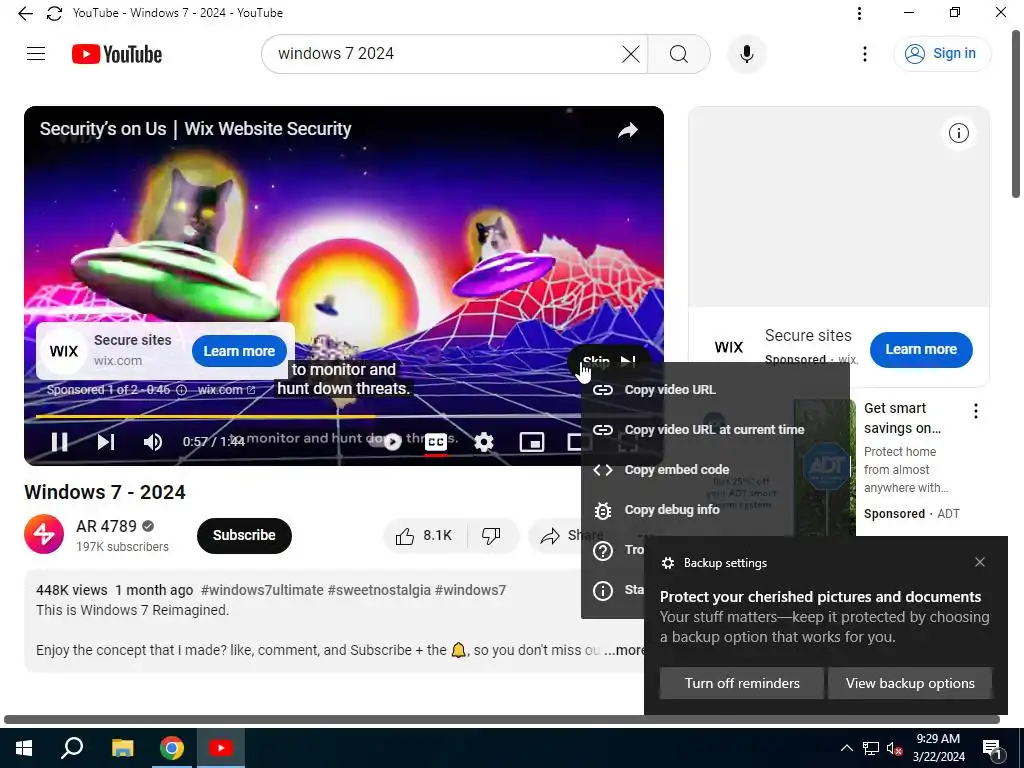
Task: Reload the page with refresh icon
Action: click(54, 13)
